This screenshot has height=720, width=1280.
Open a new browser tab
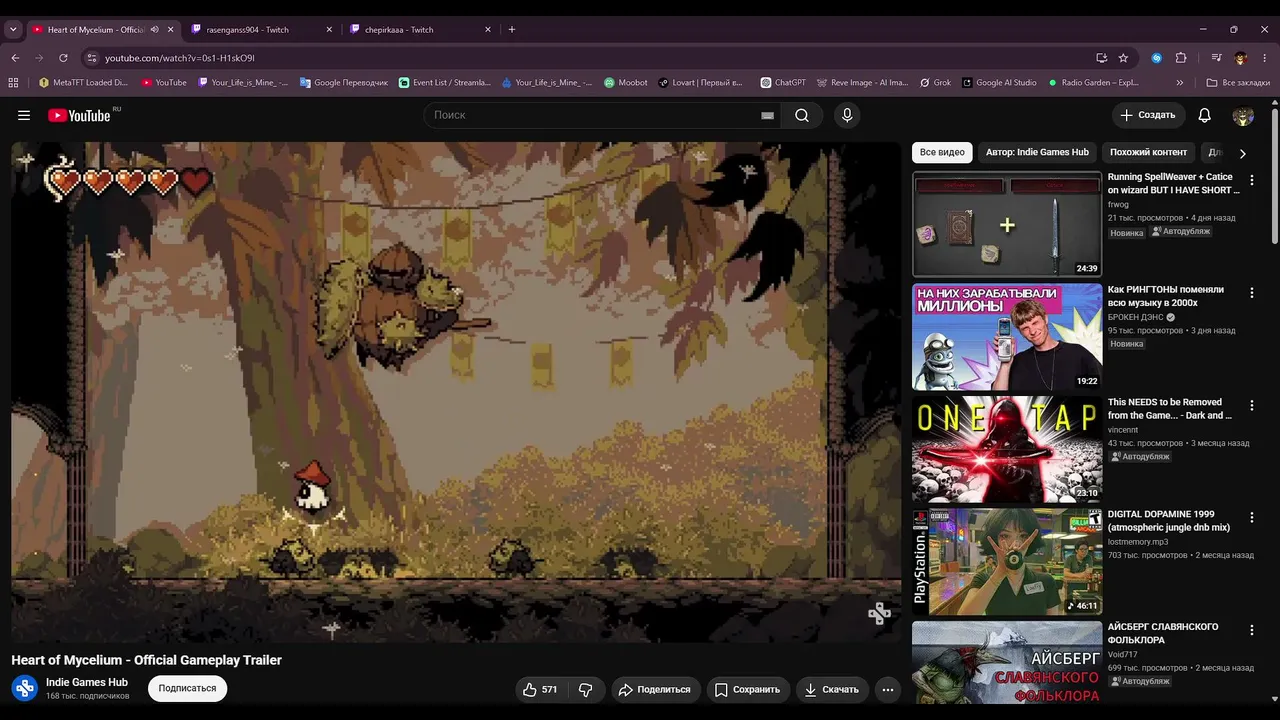tap(512, 30)
